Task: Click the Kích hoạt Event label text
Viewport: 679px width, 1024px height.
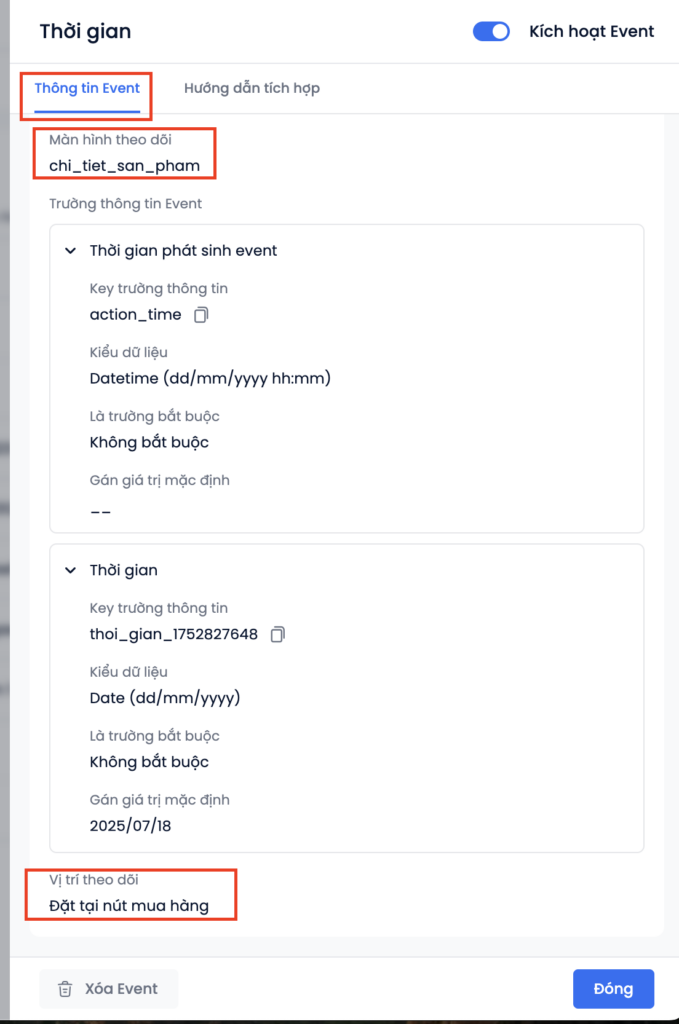Action: coord(591,31)
